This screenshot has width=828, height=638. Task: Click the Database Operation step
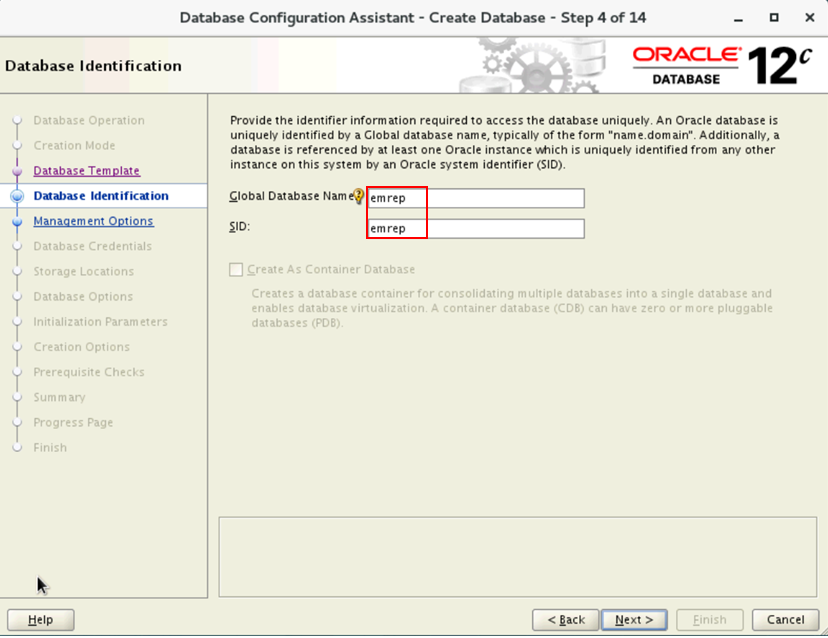(89, 120)
